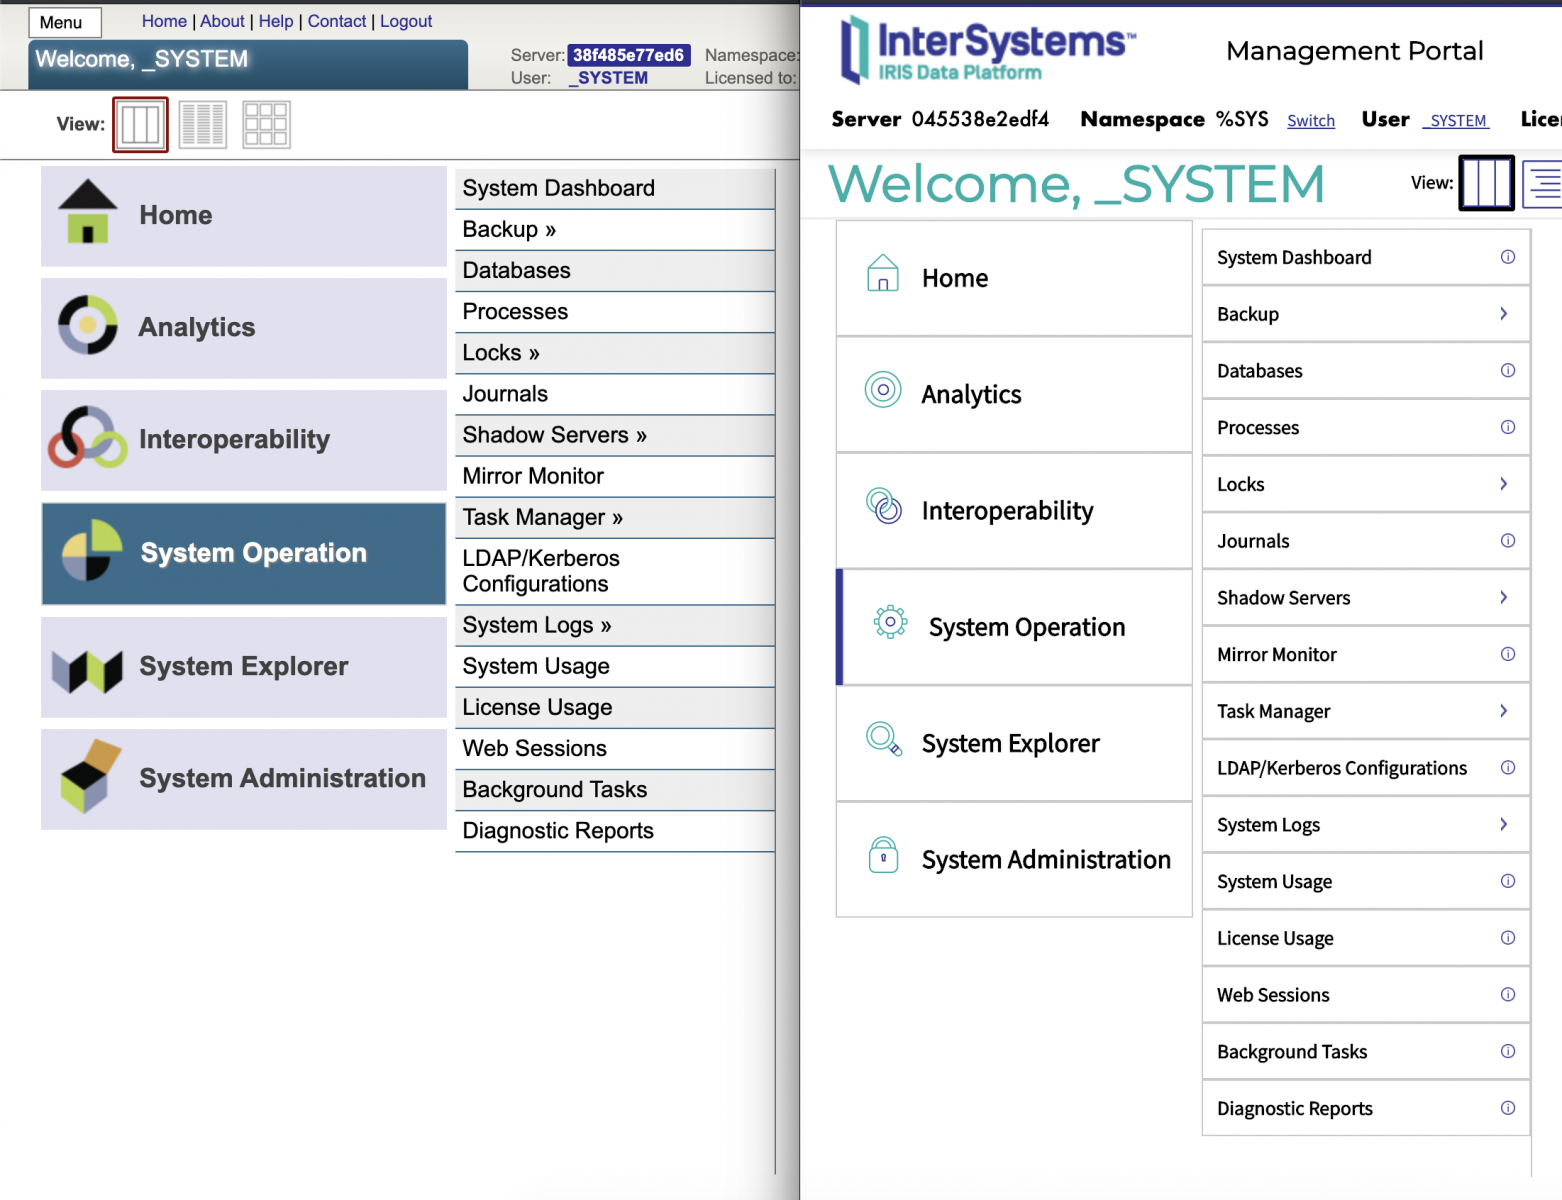This screenshot has width=1562, height=1200.
Task: Open System Dashboard in old portal
Action: 615,189
